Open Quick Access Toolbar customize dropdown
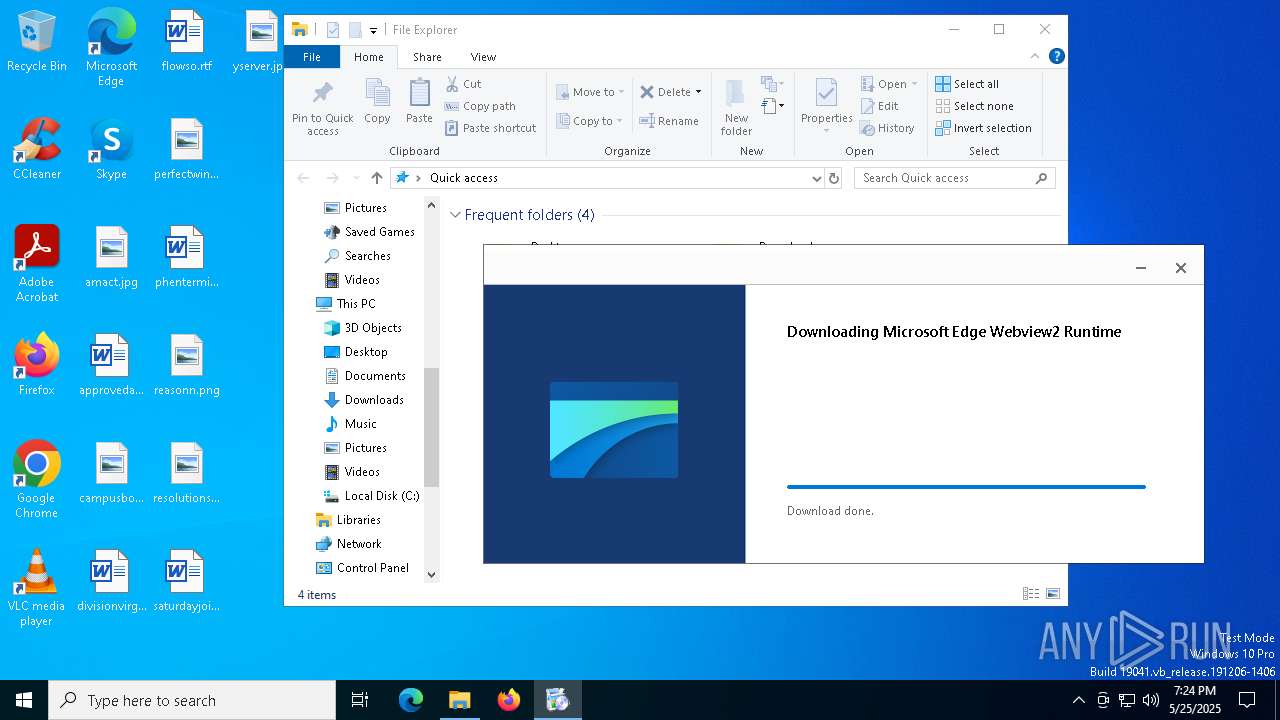The height and width of the screenshot is (720, 1280). 373,30
